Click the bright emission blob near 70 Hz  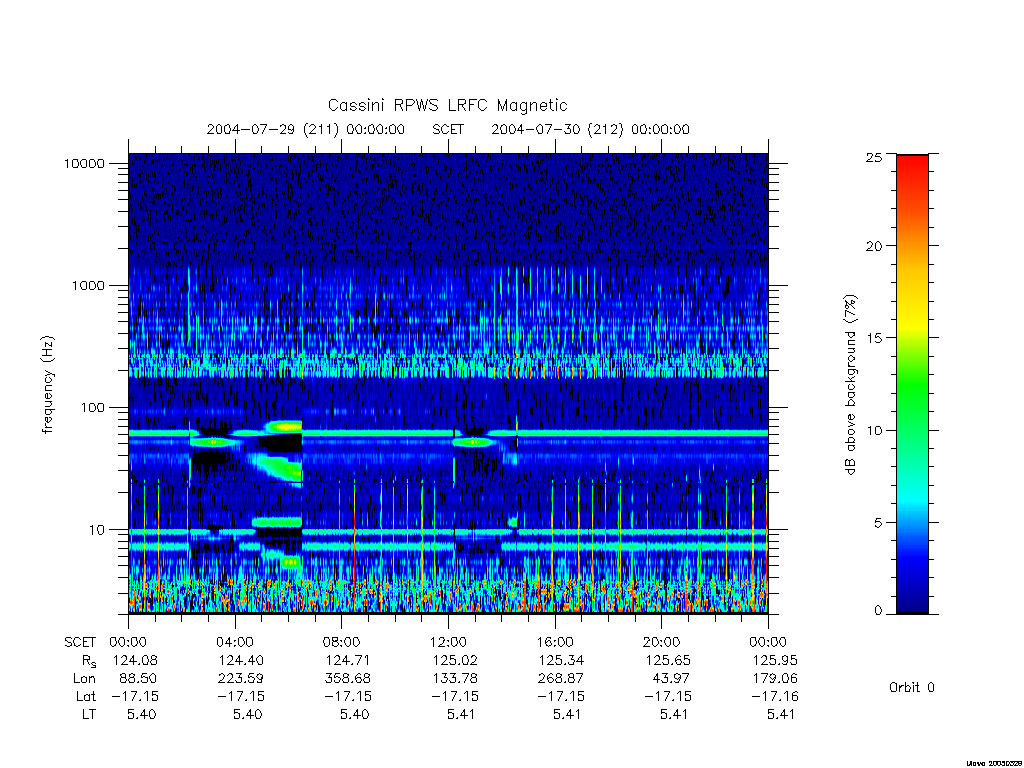[x=284, y=426]
